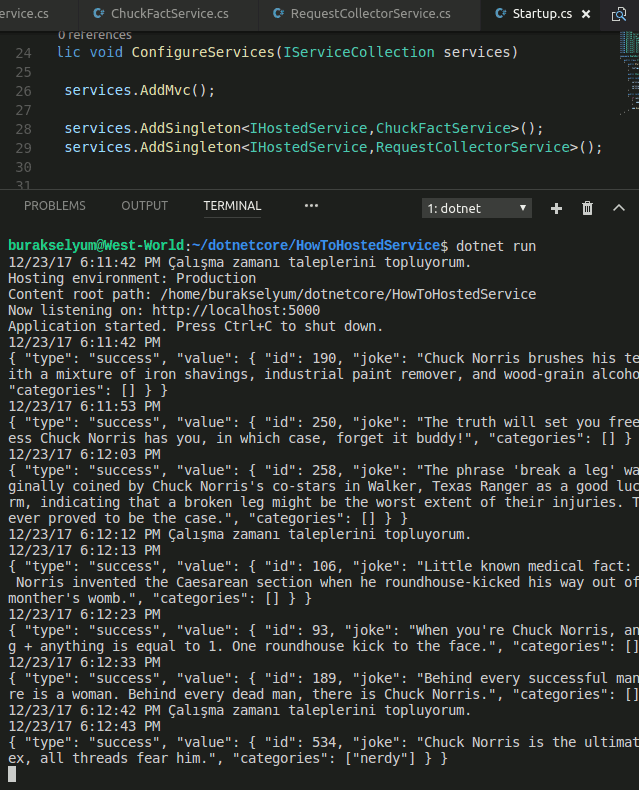
Task: Switch to the PROBLEMS panel tab
Action: pyautogui.click(x=55, y=206)
